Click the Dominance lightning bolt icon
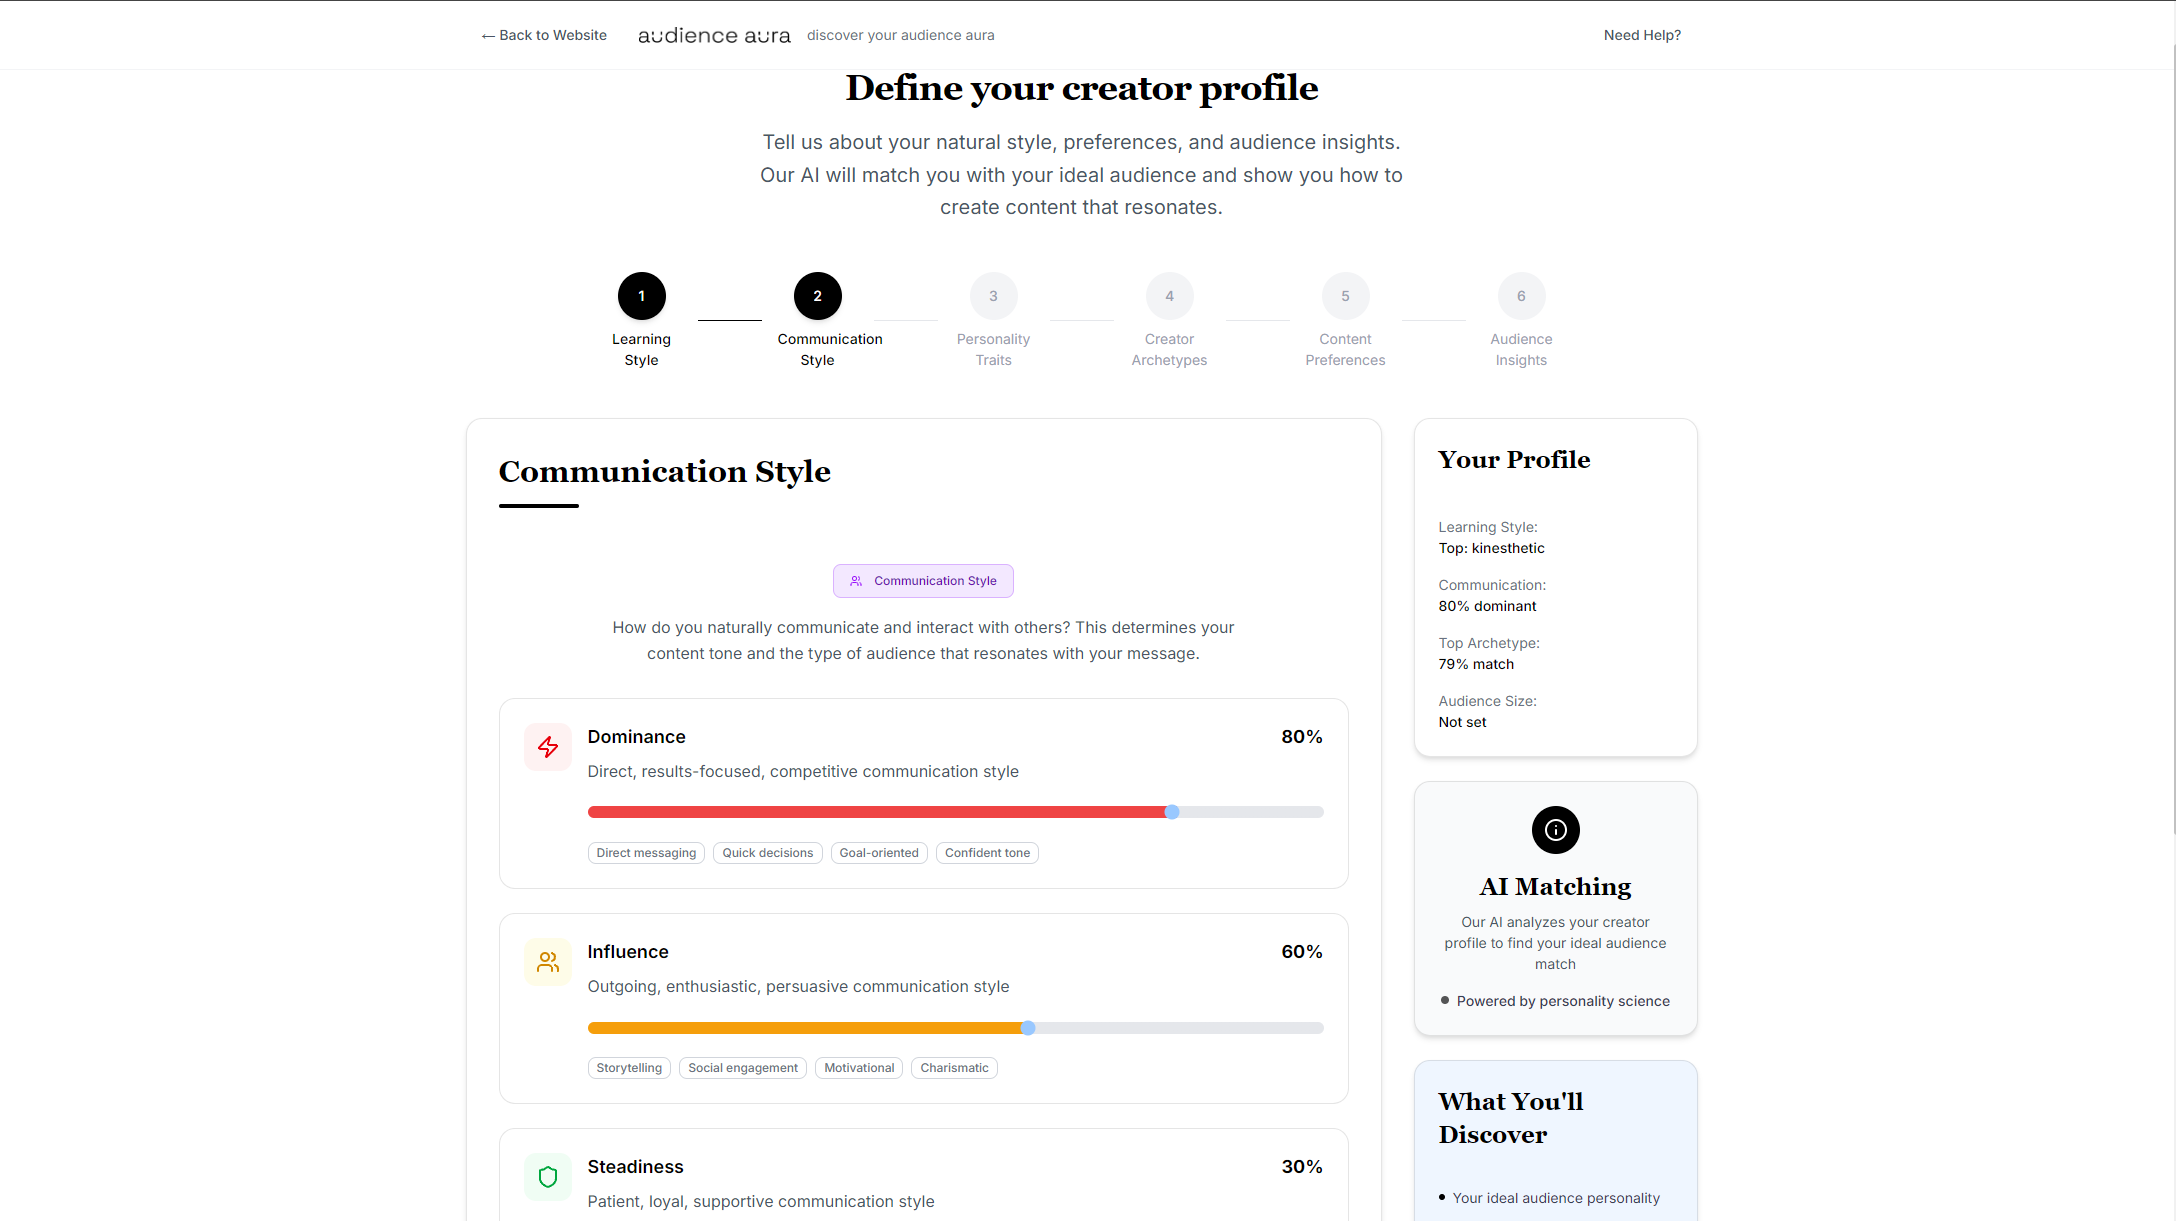This screenshot has height=1221, width=2176. coord(548,747)
